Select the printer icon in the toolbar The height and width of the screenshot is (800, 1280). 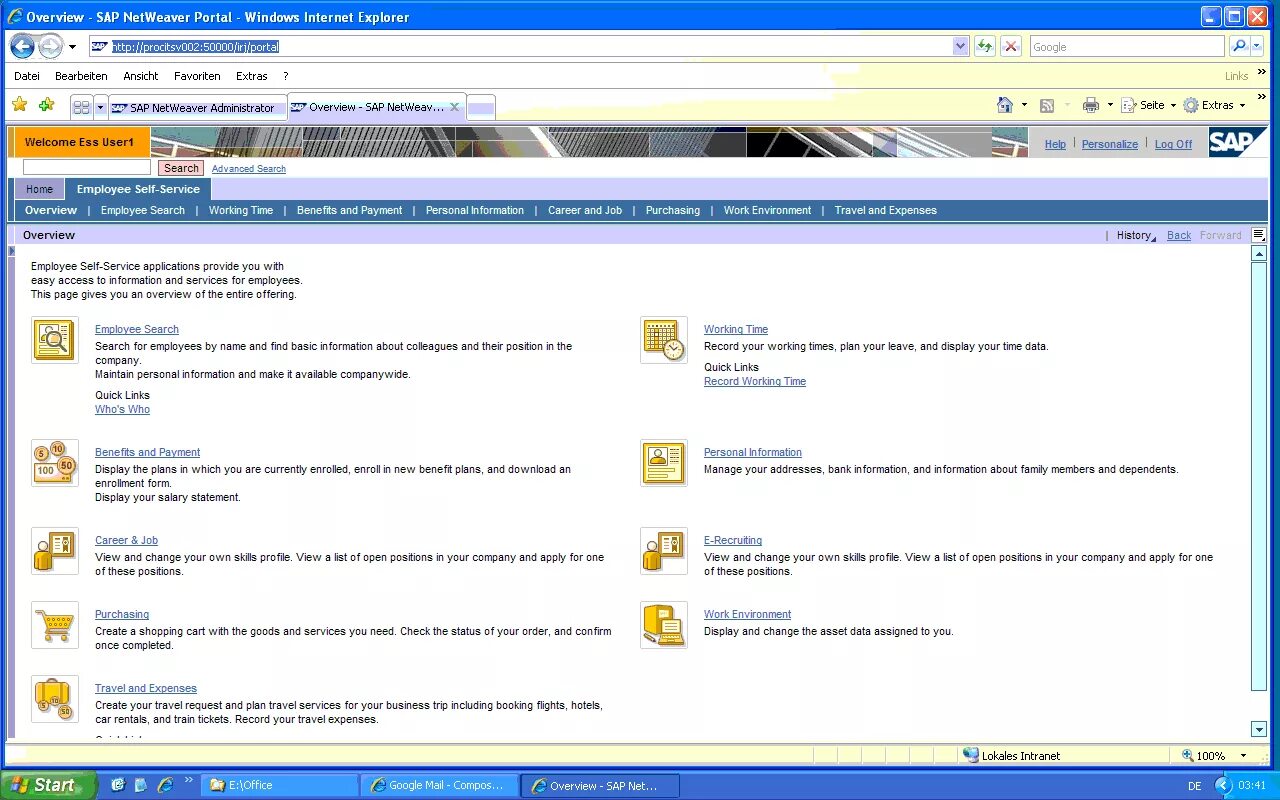coord(1090,104)
